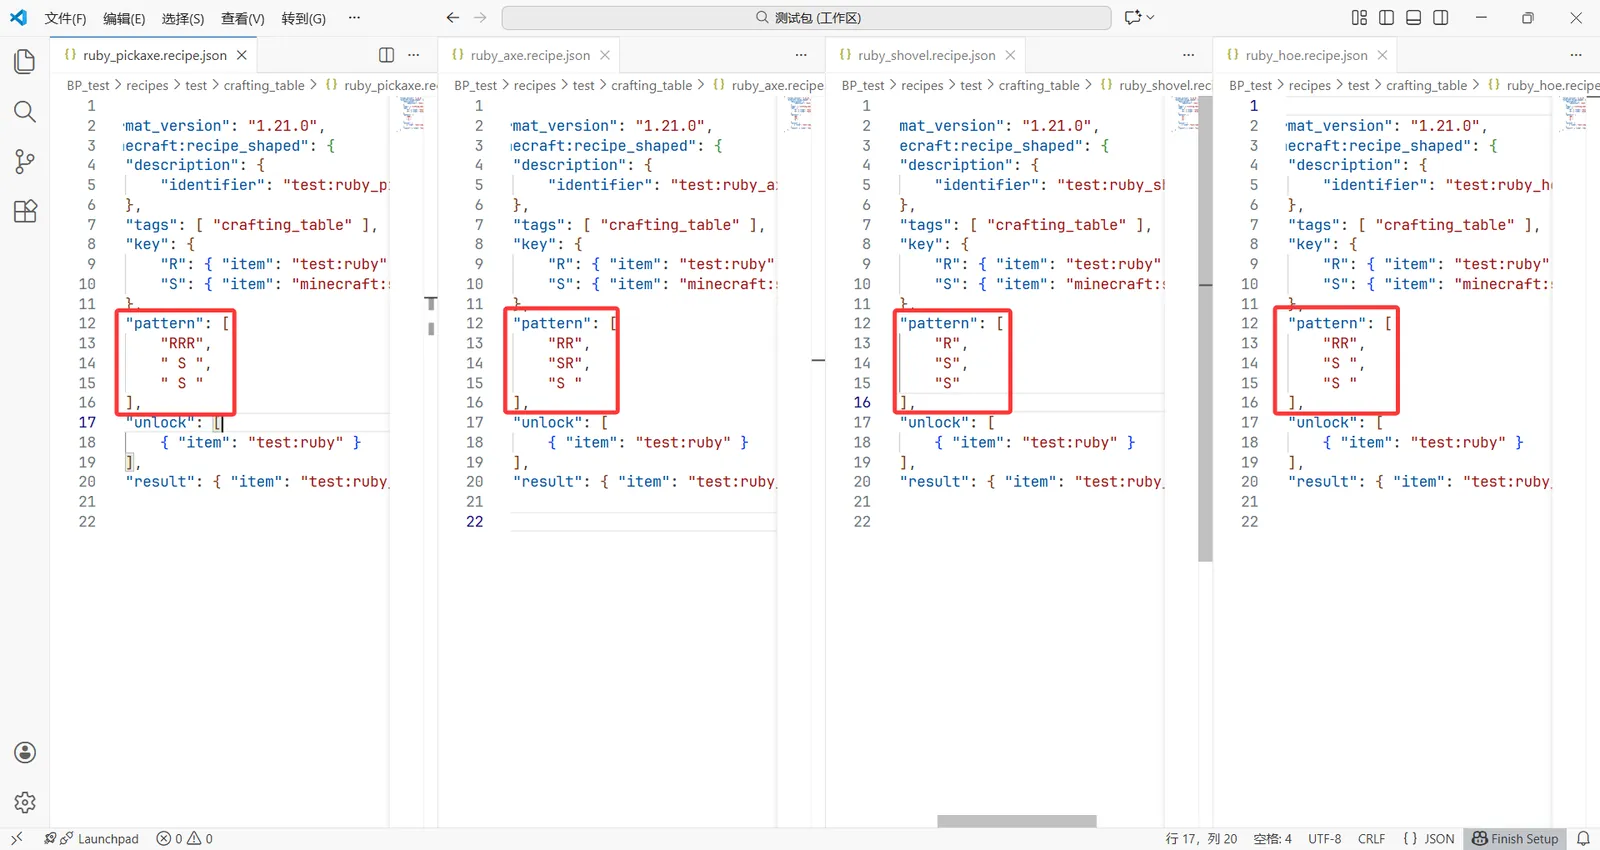The height and width of the screenshot is (850, 1600).
Task: Open the remote window indicator in status bar
Action: point(16,839)
